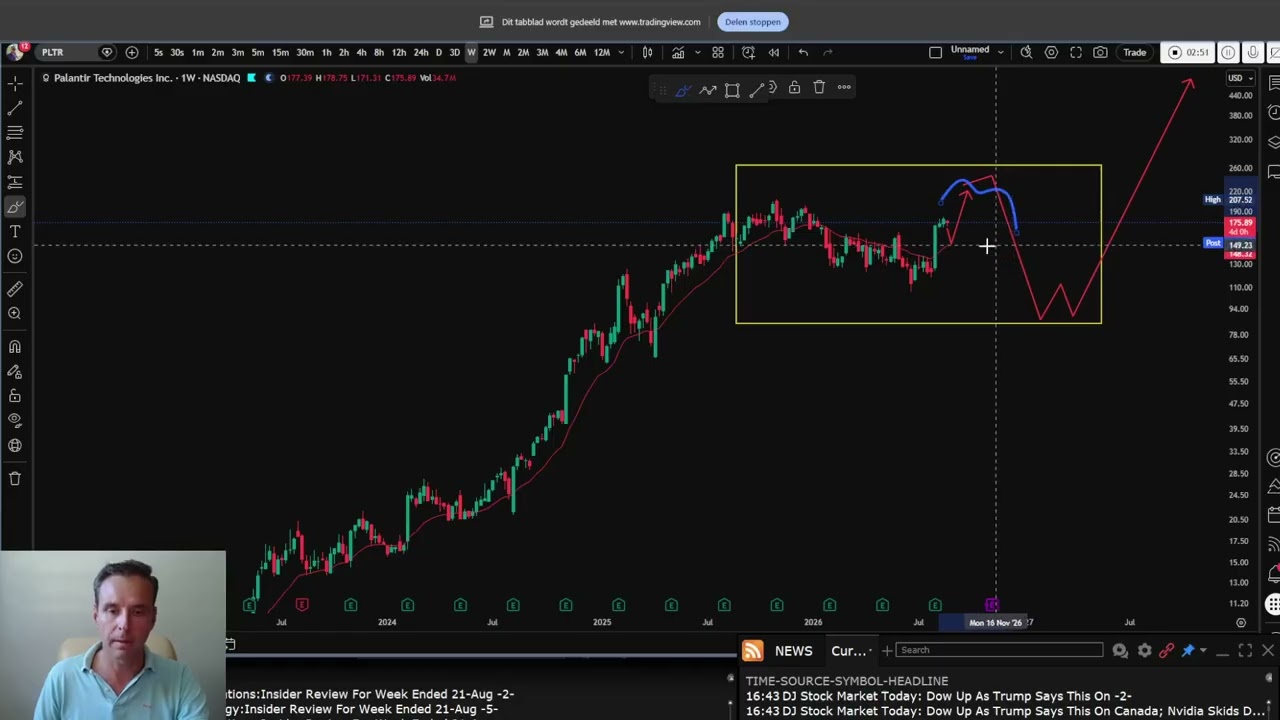Select the trend line drawing tool
The height and width of the screenshot is (720, 1280).
[x=15, y=108]
